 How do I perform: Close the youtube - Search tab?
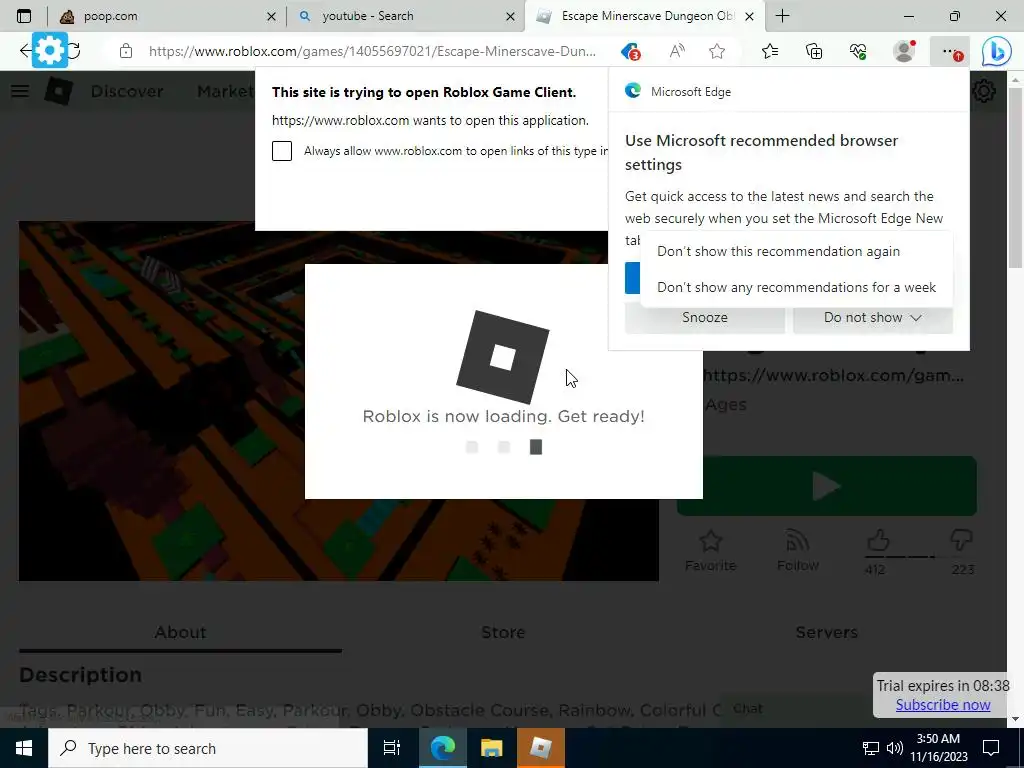click(511, 16)
